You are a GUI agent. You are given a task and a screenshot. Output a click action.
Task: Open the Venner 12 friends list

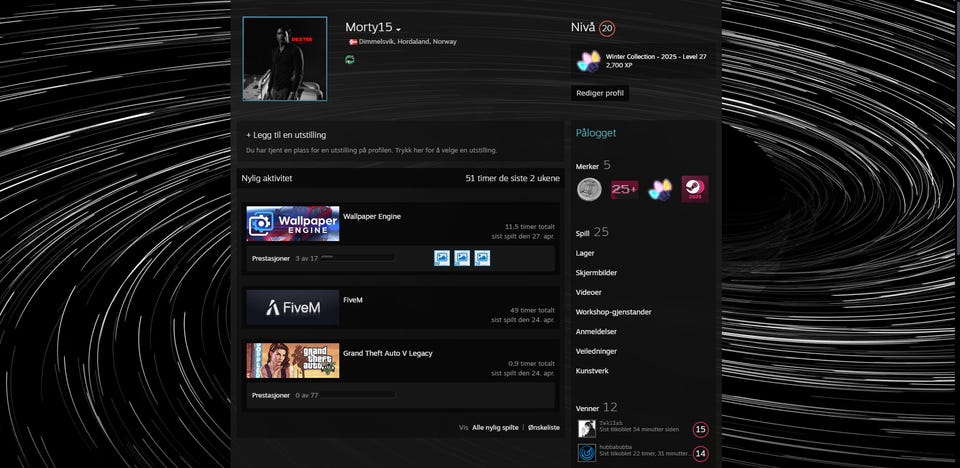(x=597, y=407)
